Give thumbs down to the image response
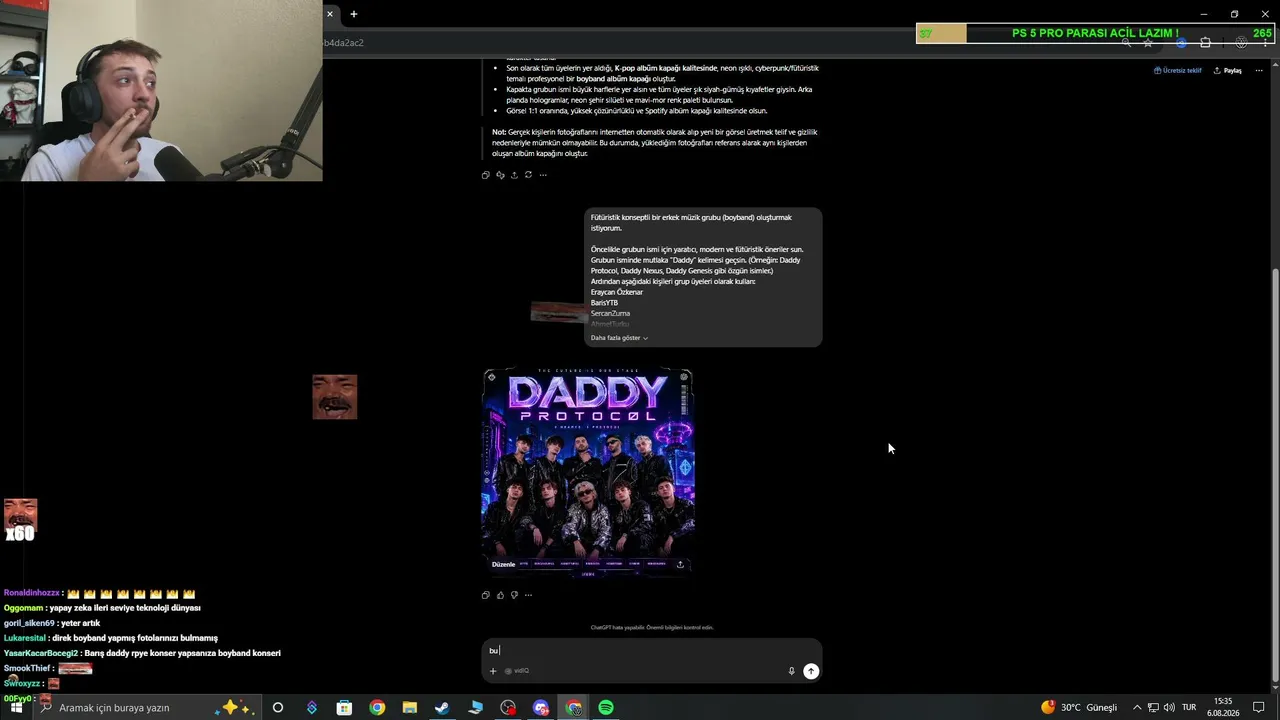1280x720 pixels. click(514, 595)
